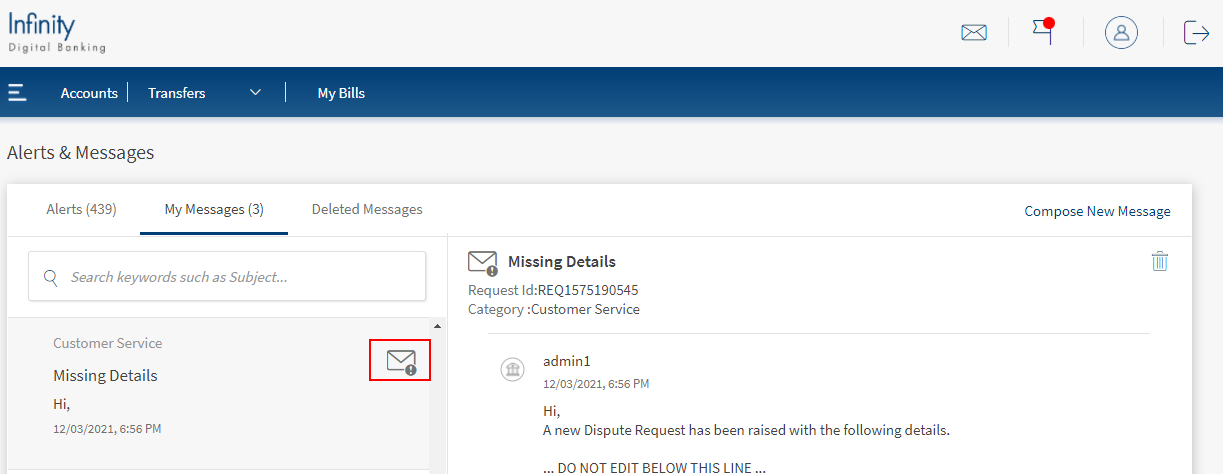
Task: Click the bank avatar beside admin1
Action: [x=512, y=370]
